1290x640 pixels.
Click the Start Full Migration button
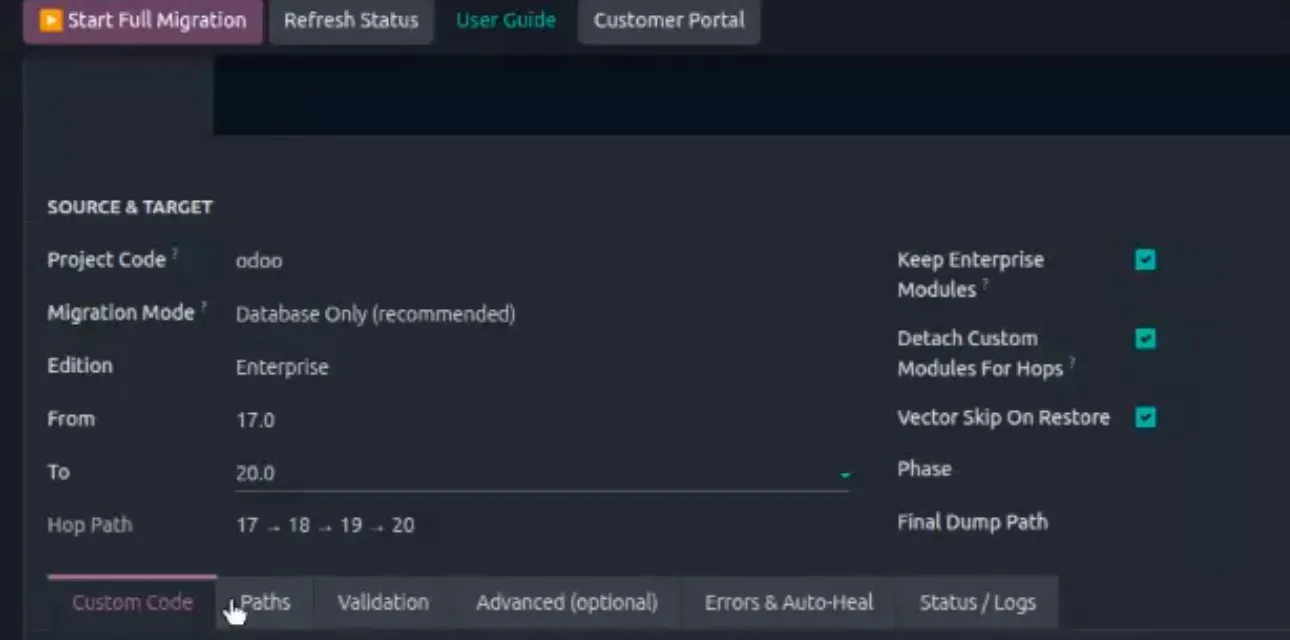[x=143, y=21]
